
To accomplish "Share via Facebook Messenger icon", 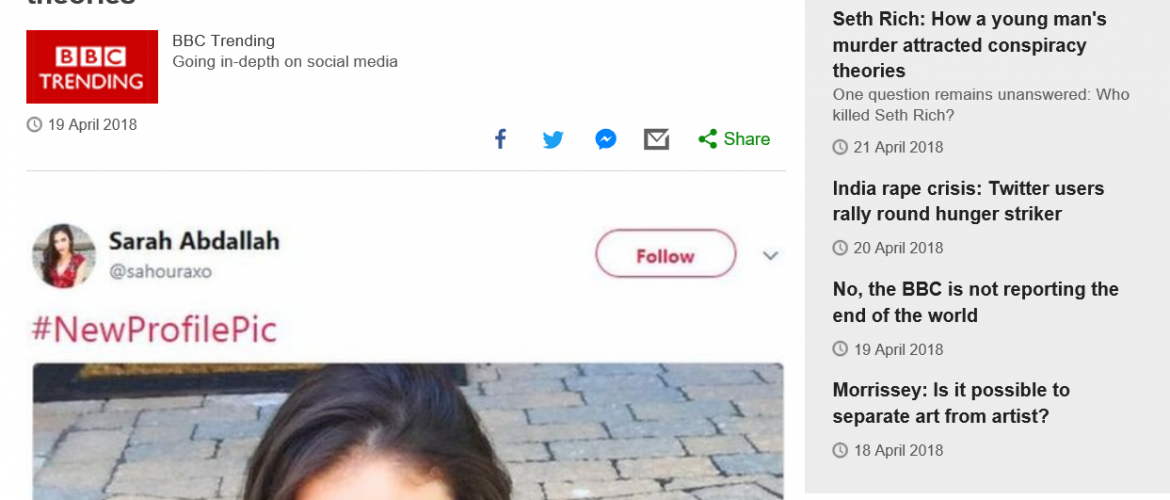I will 605,140.
